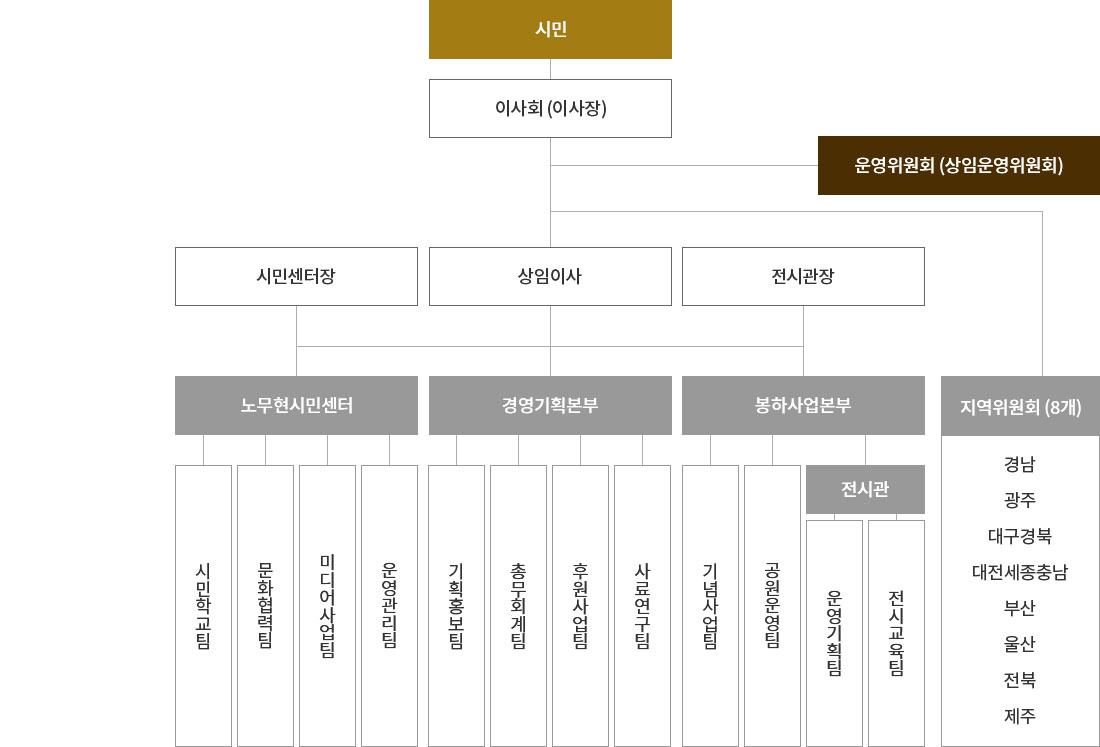Select the 시민학교팀 column
This screenshot has width=1100, height=747.
tap(203, 605)
